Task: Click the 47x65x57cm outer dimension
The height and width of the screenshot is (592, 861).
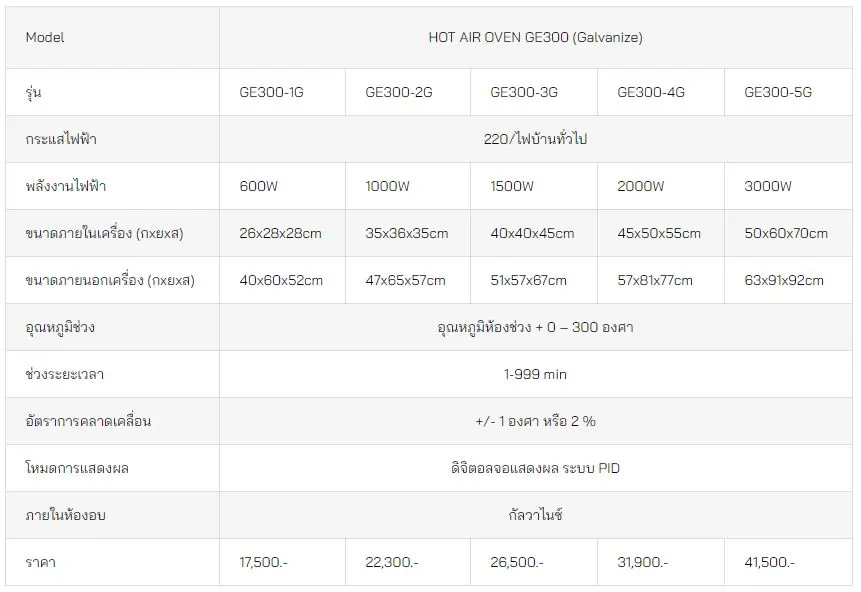Action: click(x=405, y=281)
